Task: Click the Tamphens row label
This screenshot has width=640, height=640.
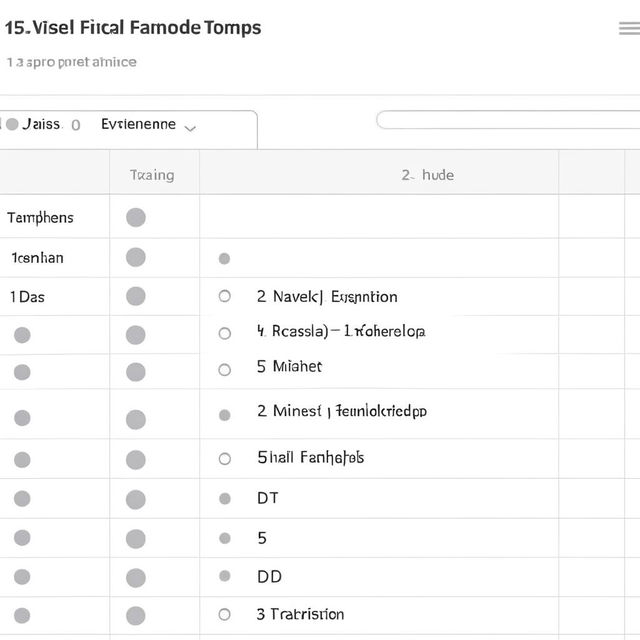Action: (40, 218)
